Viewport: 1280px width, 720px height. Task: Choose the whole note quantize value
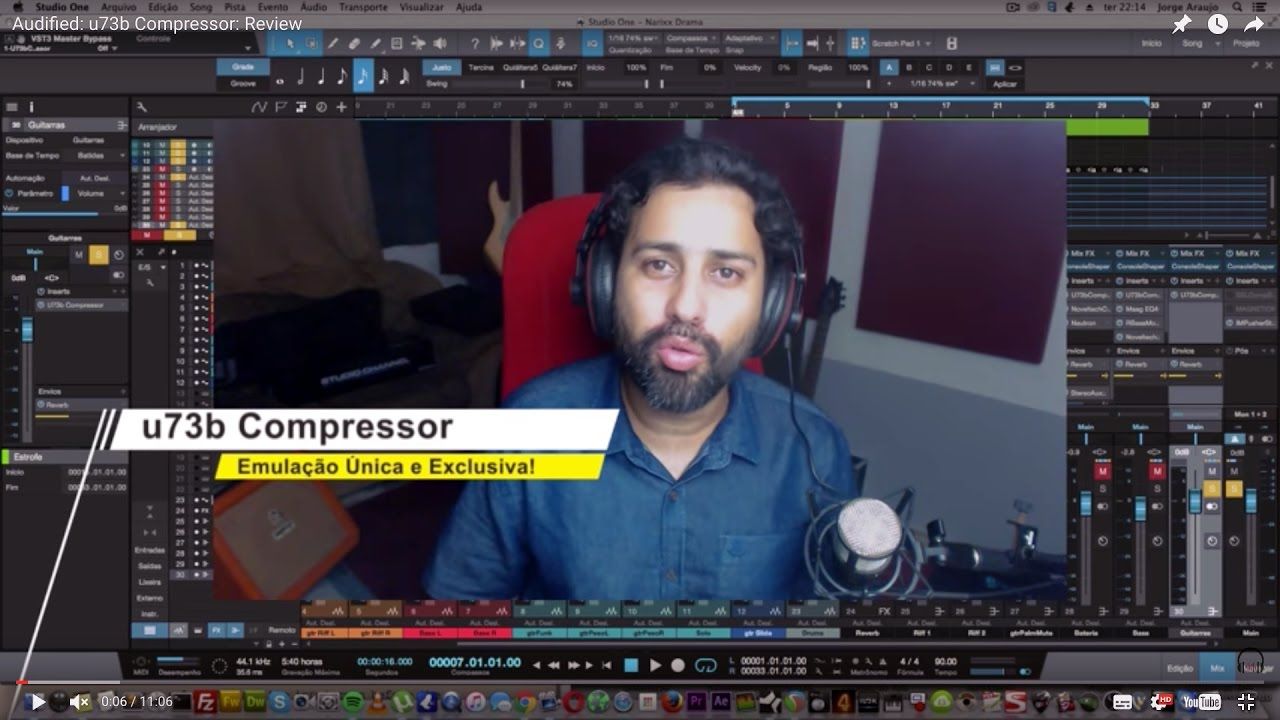click(280, 82)
